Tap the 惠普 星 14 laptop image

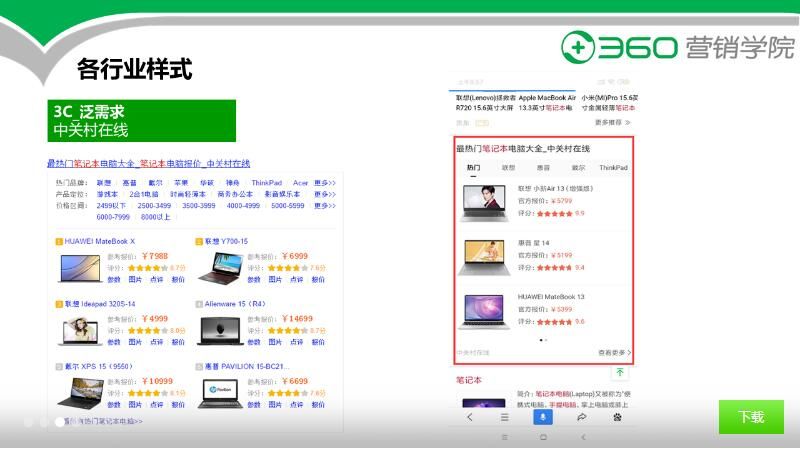click(x=483, y=258)
